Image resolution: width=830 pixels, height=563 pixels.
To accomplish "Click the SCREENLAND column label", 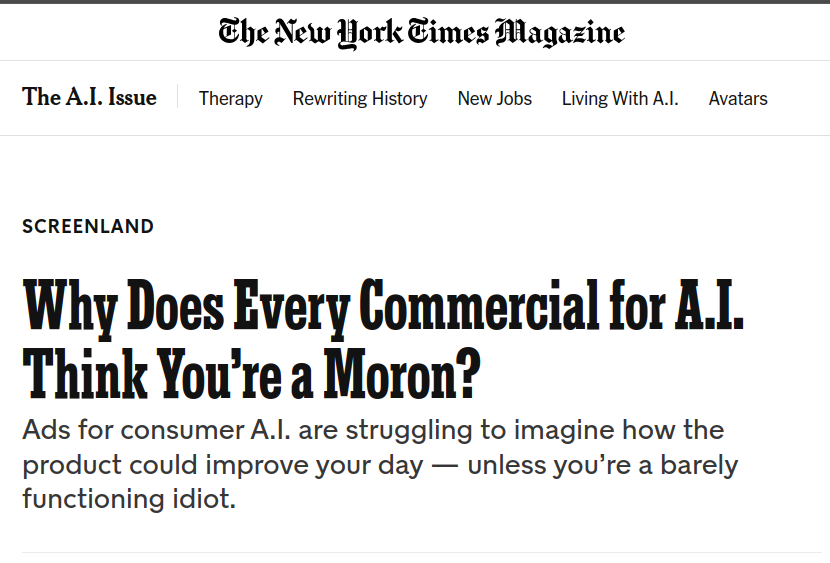I will click(x=88, y=226).
